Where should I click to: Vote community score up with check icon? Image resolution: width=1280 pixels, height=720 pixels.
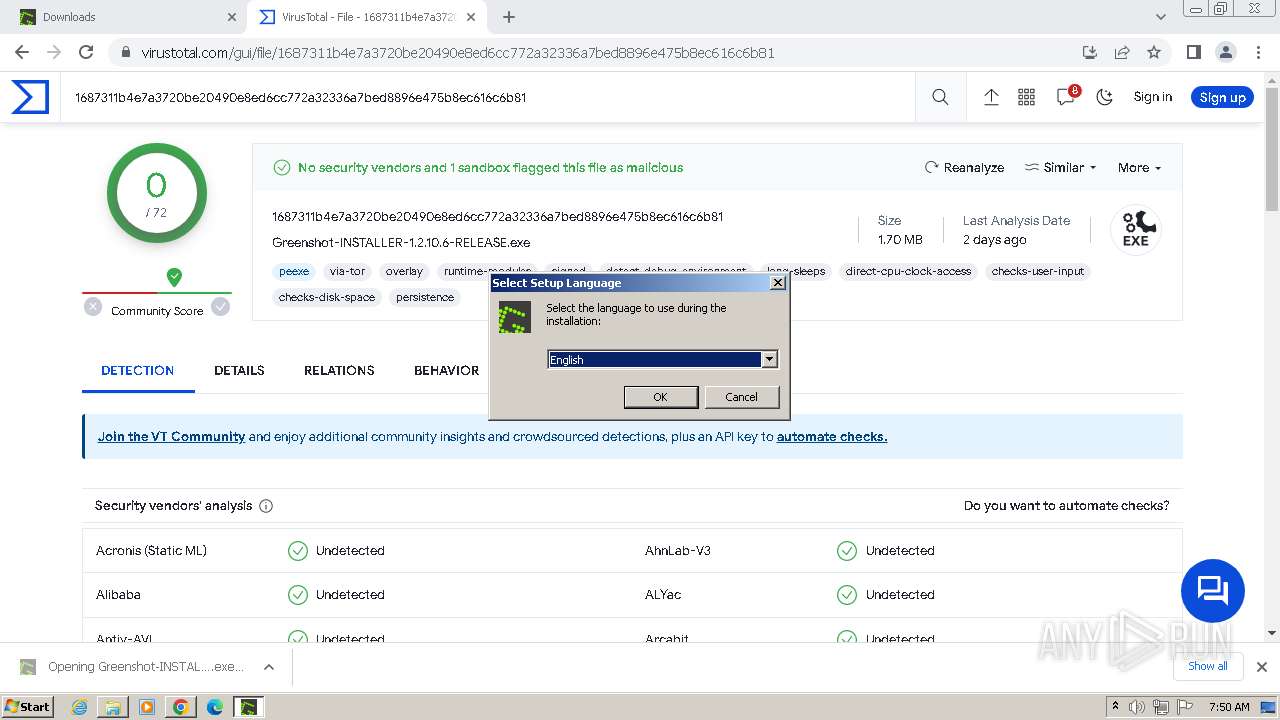[x=220, y=307]
